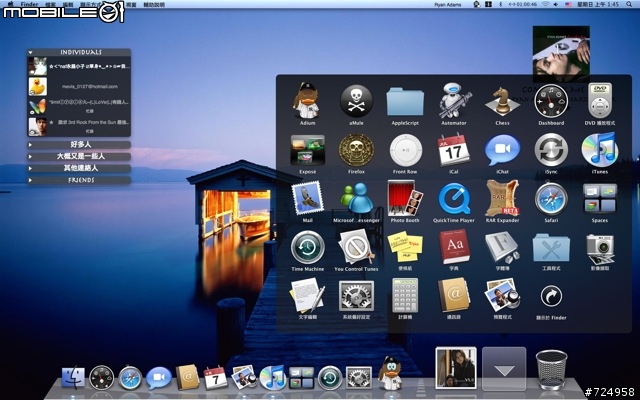Click the volume icon in menu bar
Image resolution: width=640 pixels, height=400 pixels.
point(556,4)
